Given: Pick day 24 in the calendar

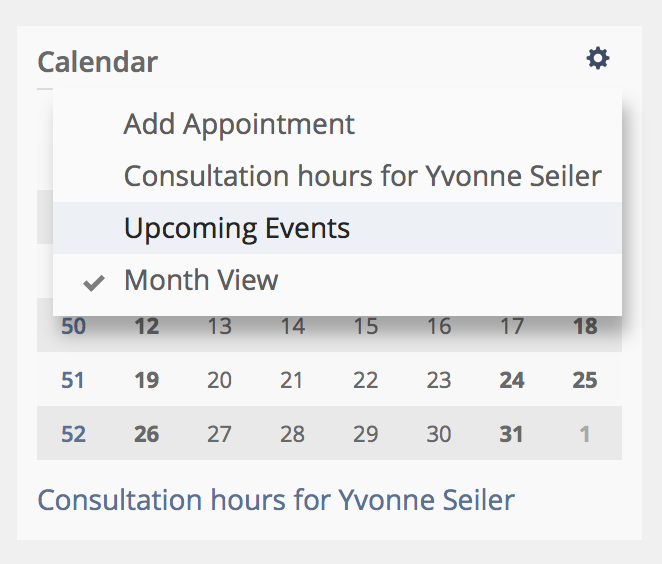Looking at the screenshot, I should pyautogui.click(x=512, y=381).
